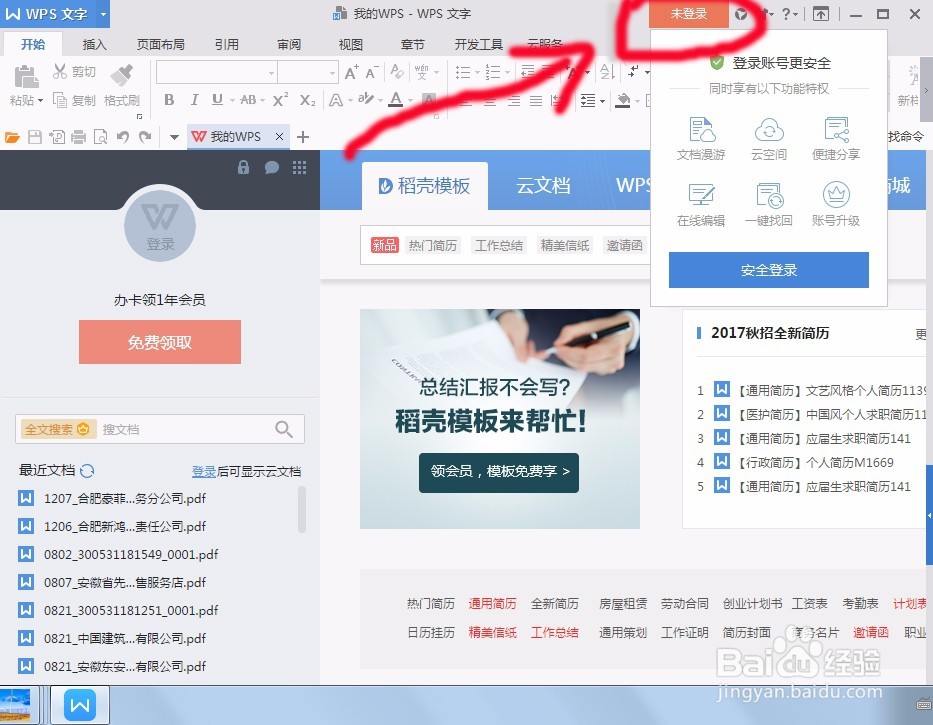Click the Paste clipboard icon
The width and height of the screenshot is (933, 725).
pyautogui.click(x=26, y=77)
